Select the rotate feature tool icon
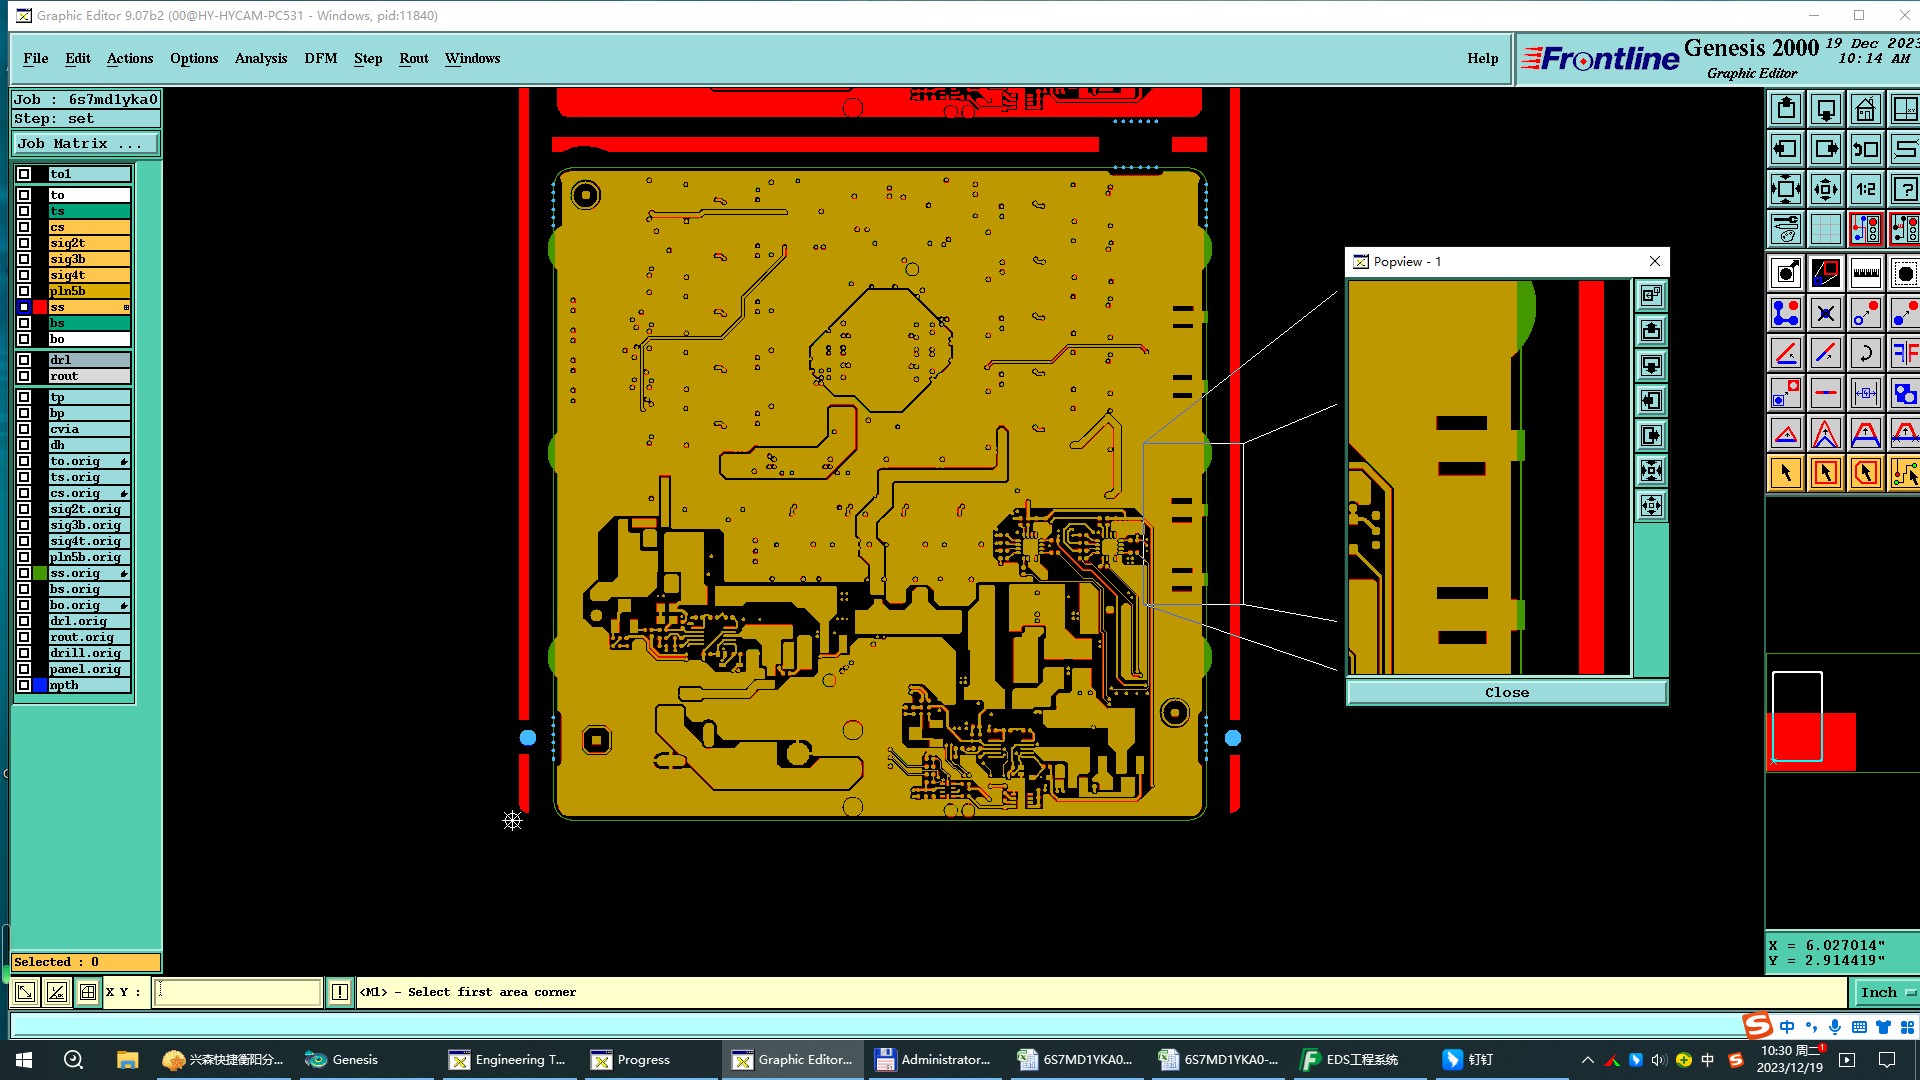The image size is (1920, 1080). click(x=1865, y=353)
